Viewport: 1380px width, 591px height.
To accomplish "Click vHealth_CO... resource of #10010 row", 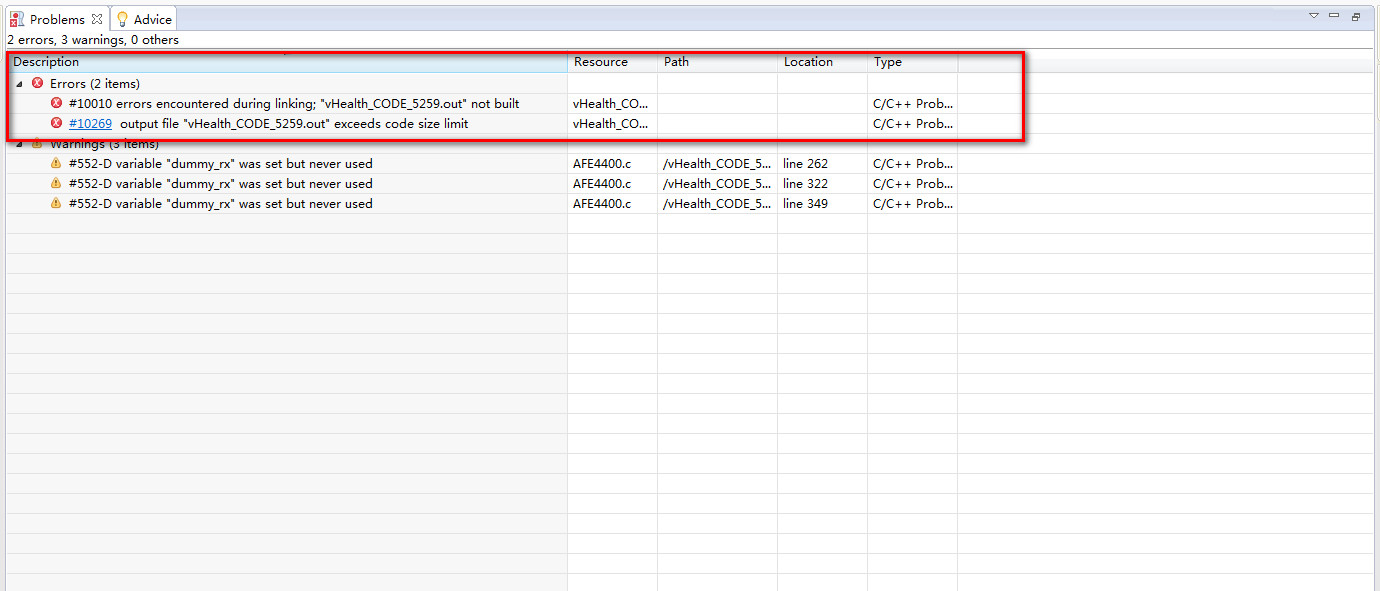I will click(610, 104).
